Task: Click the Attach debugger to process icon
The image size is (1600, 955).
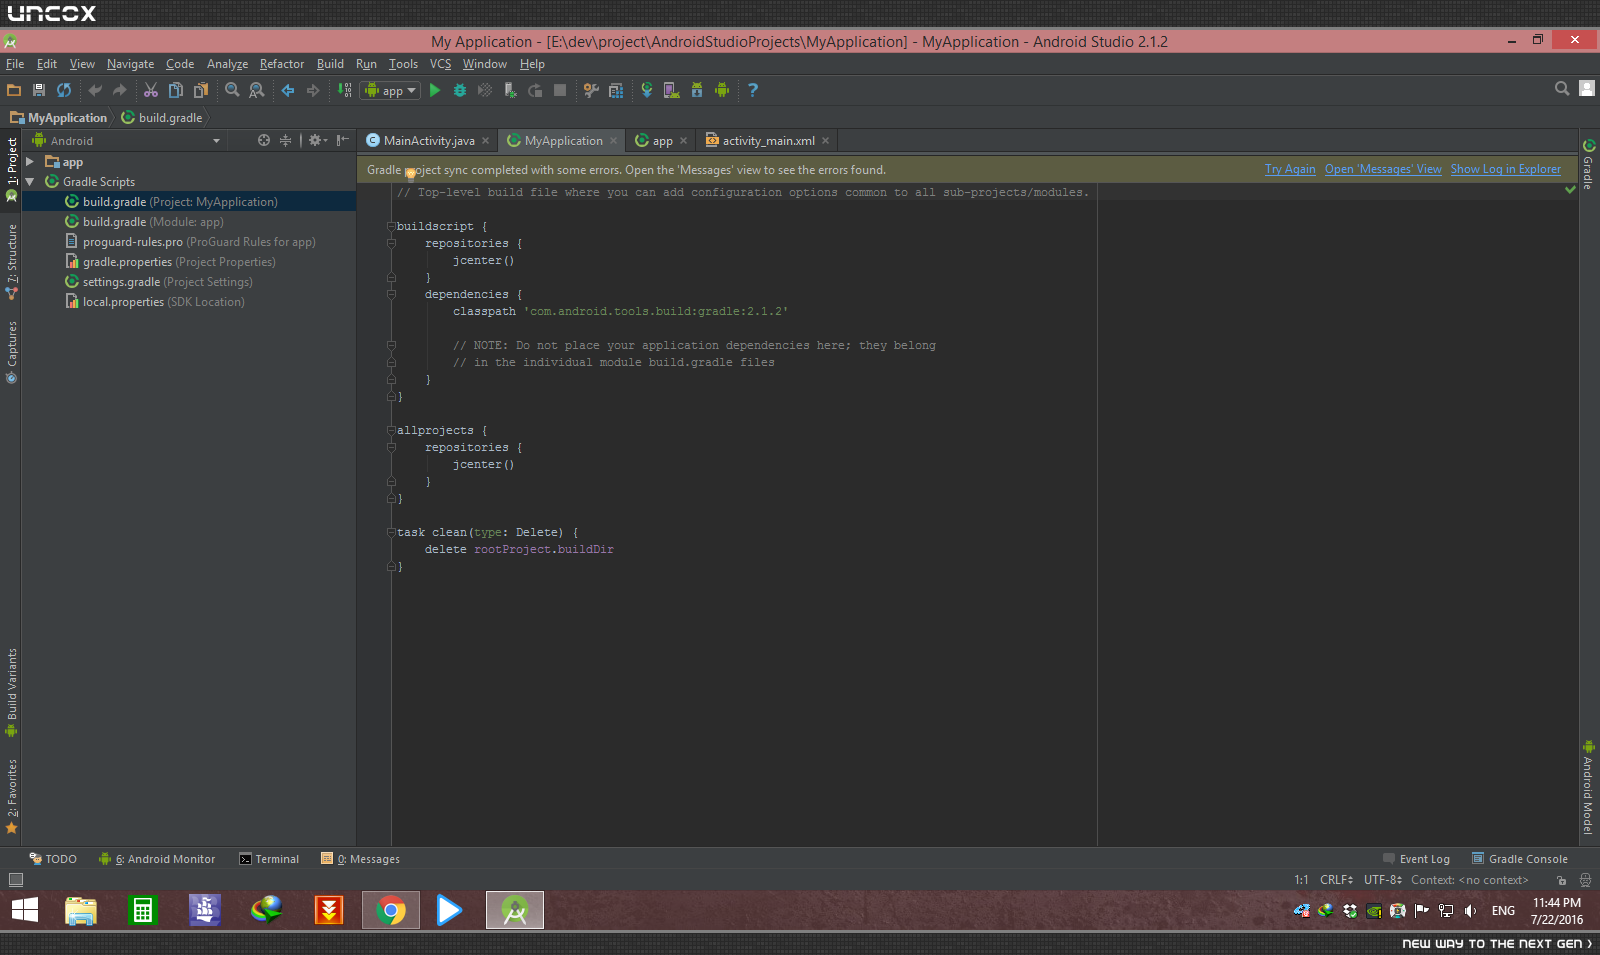Action: click(510, 90)
